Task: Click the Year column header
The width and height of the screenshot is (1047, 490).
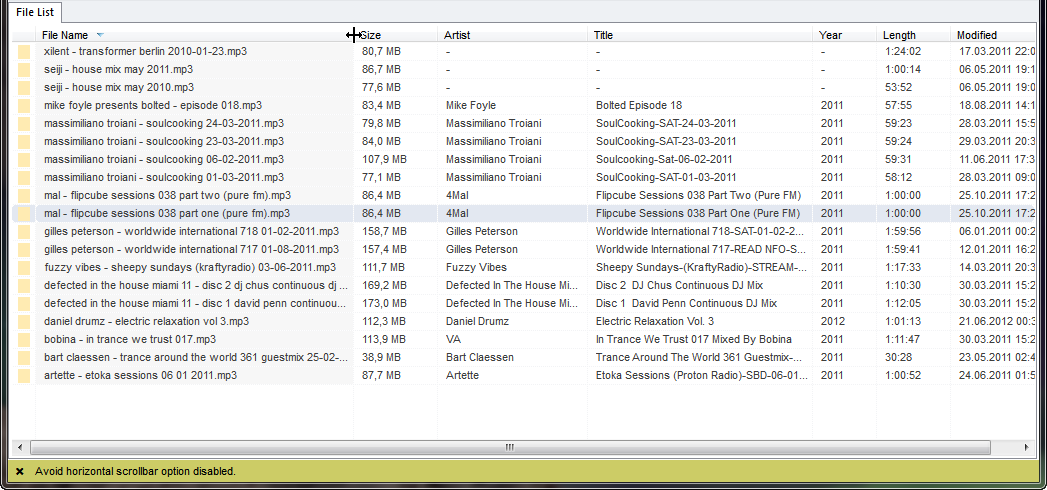Action: point(843,35)
